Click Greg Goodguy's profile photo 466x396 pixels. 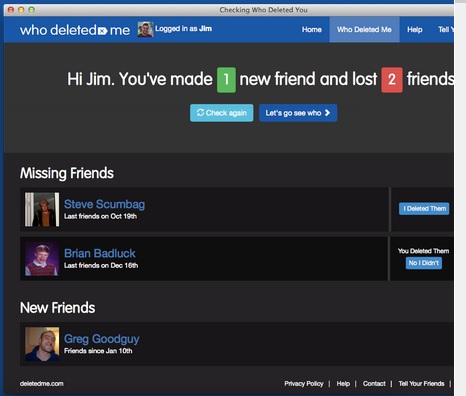[x=42, y=344]
